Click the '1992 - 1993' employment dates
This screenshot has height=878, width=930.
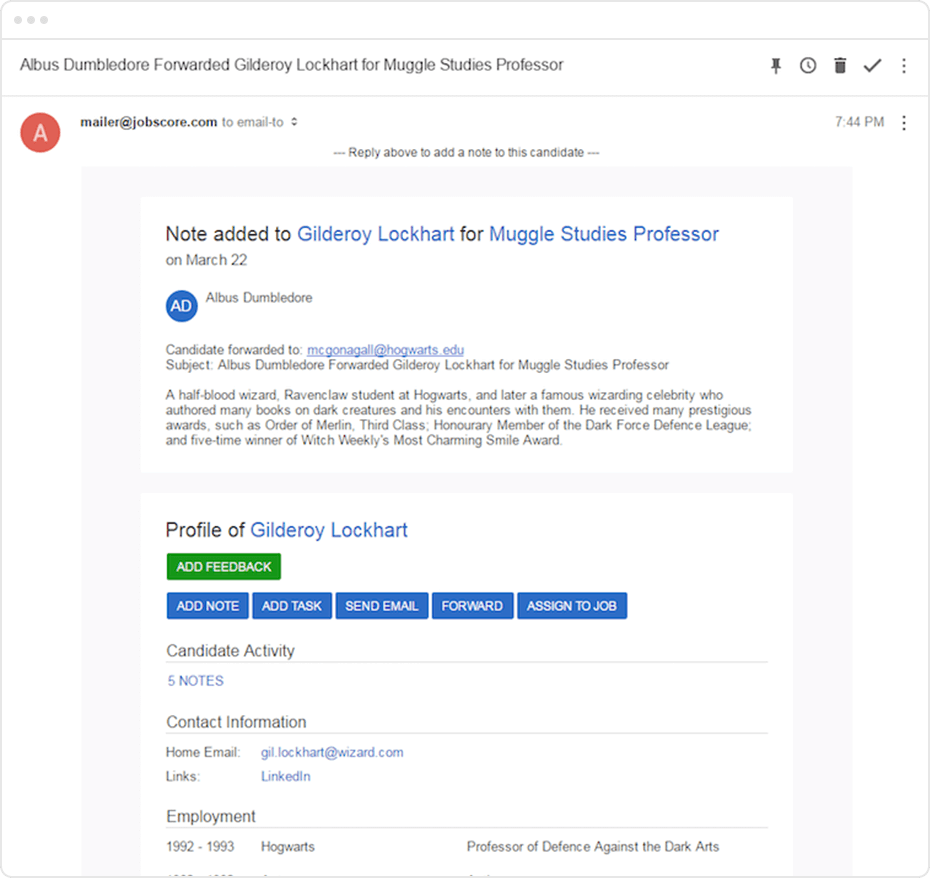click(x=200, y=847)
